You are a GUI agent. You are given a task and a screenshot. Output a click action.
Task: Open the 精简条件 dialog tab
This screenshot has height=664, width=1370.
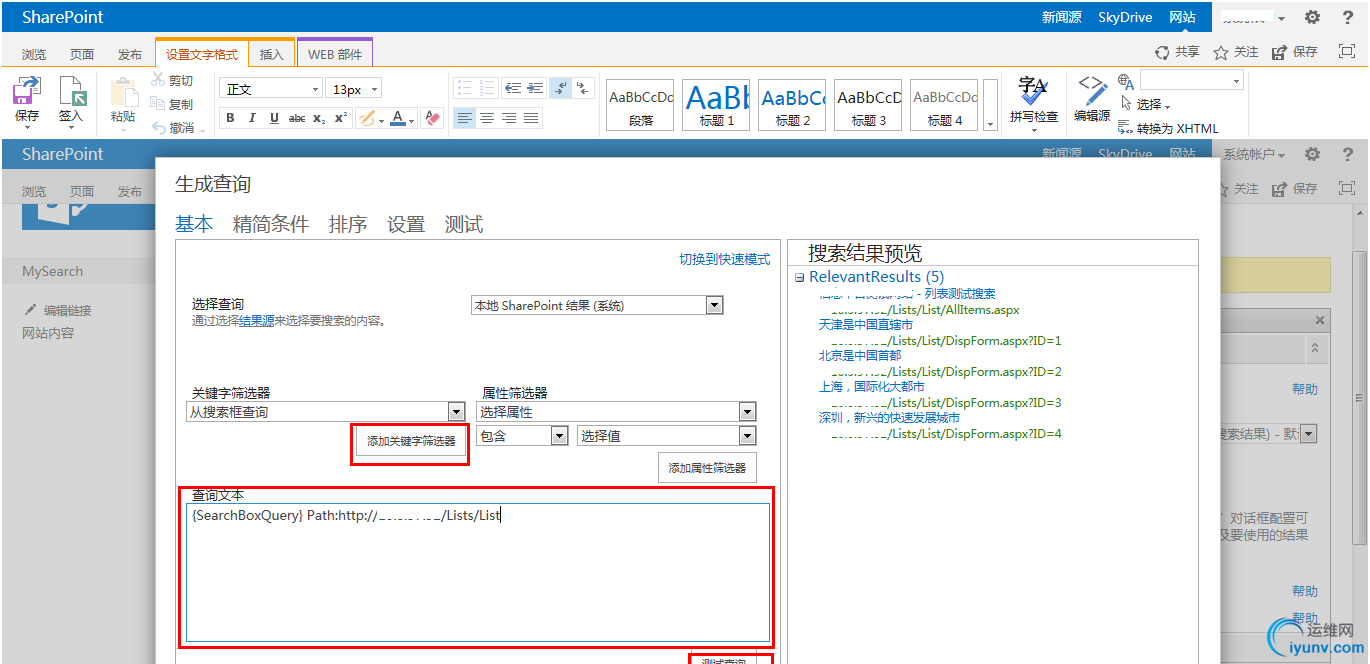271,224
